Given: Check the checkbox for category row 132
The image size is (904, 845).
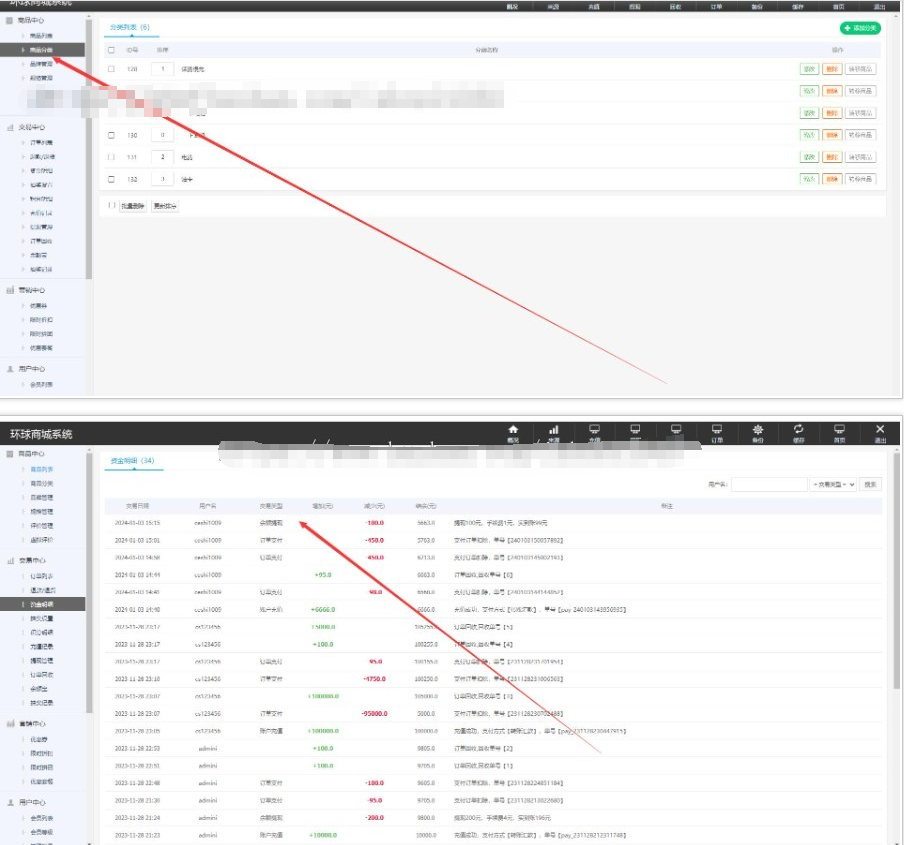Looking at the screenshot, I should (x=111, y=179).
